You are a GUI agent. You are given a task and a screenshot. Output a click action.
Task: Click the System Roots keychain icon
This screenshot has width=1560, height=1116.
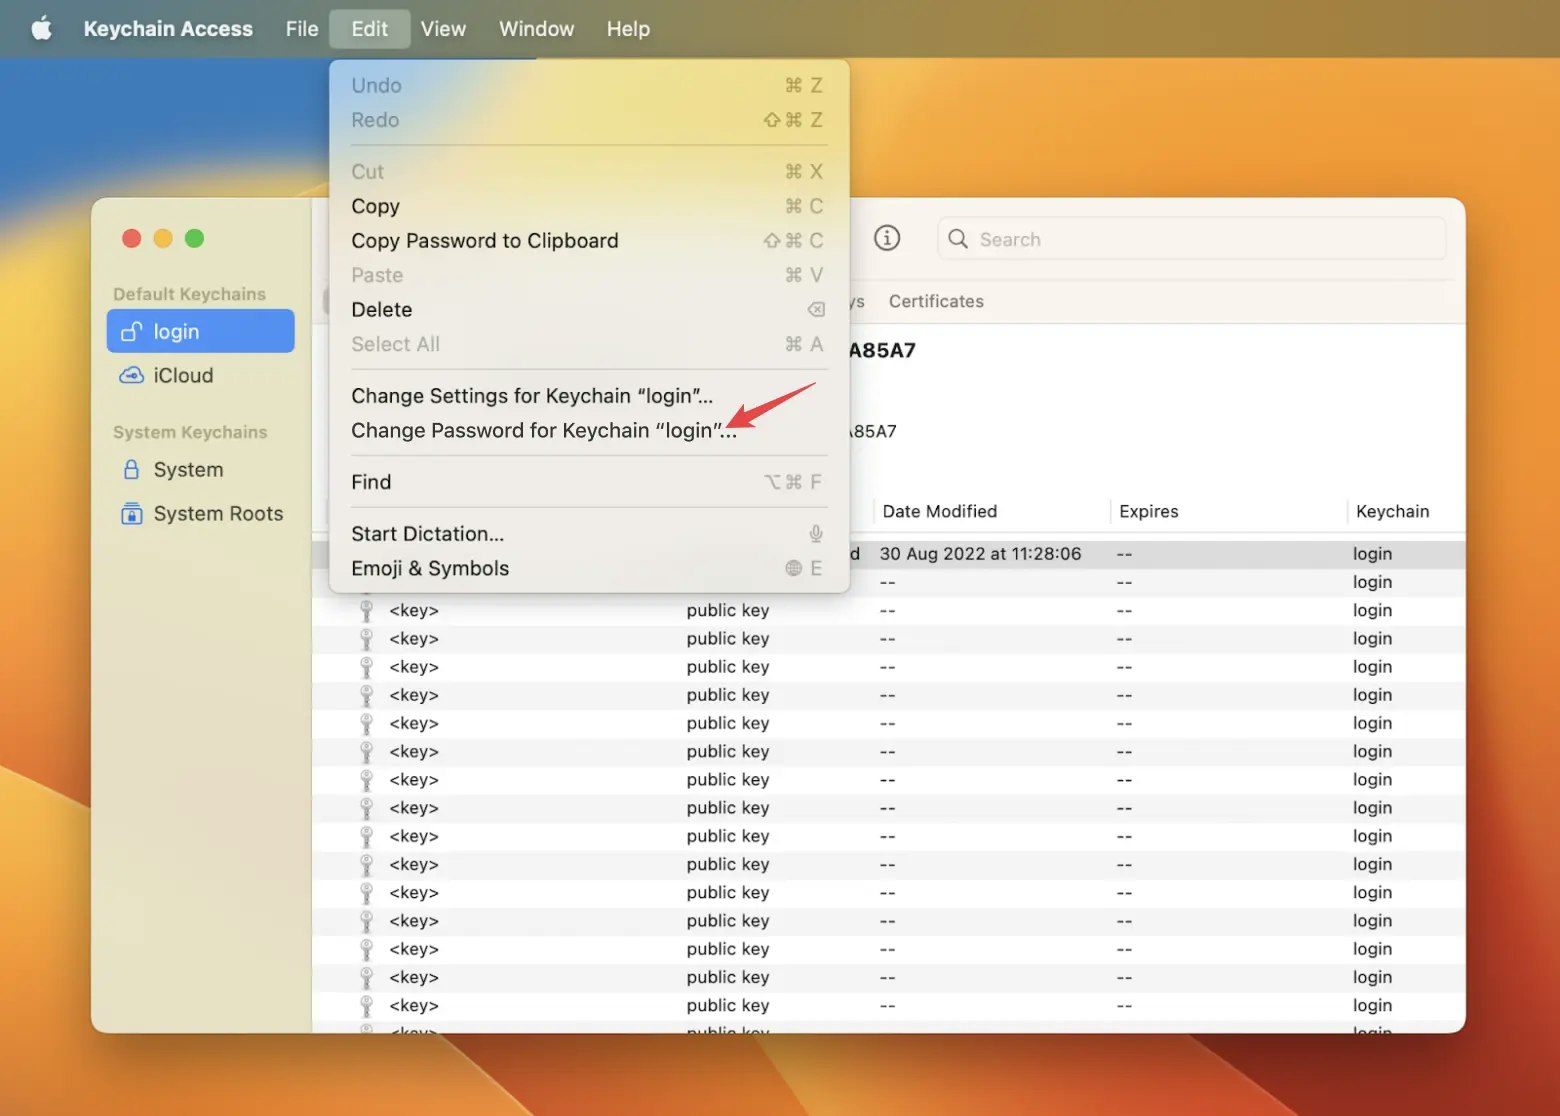[x=131, y=513]
